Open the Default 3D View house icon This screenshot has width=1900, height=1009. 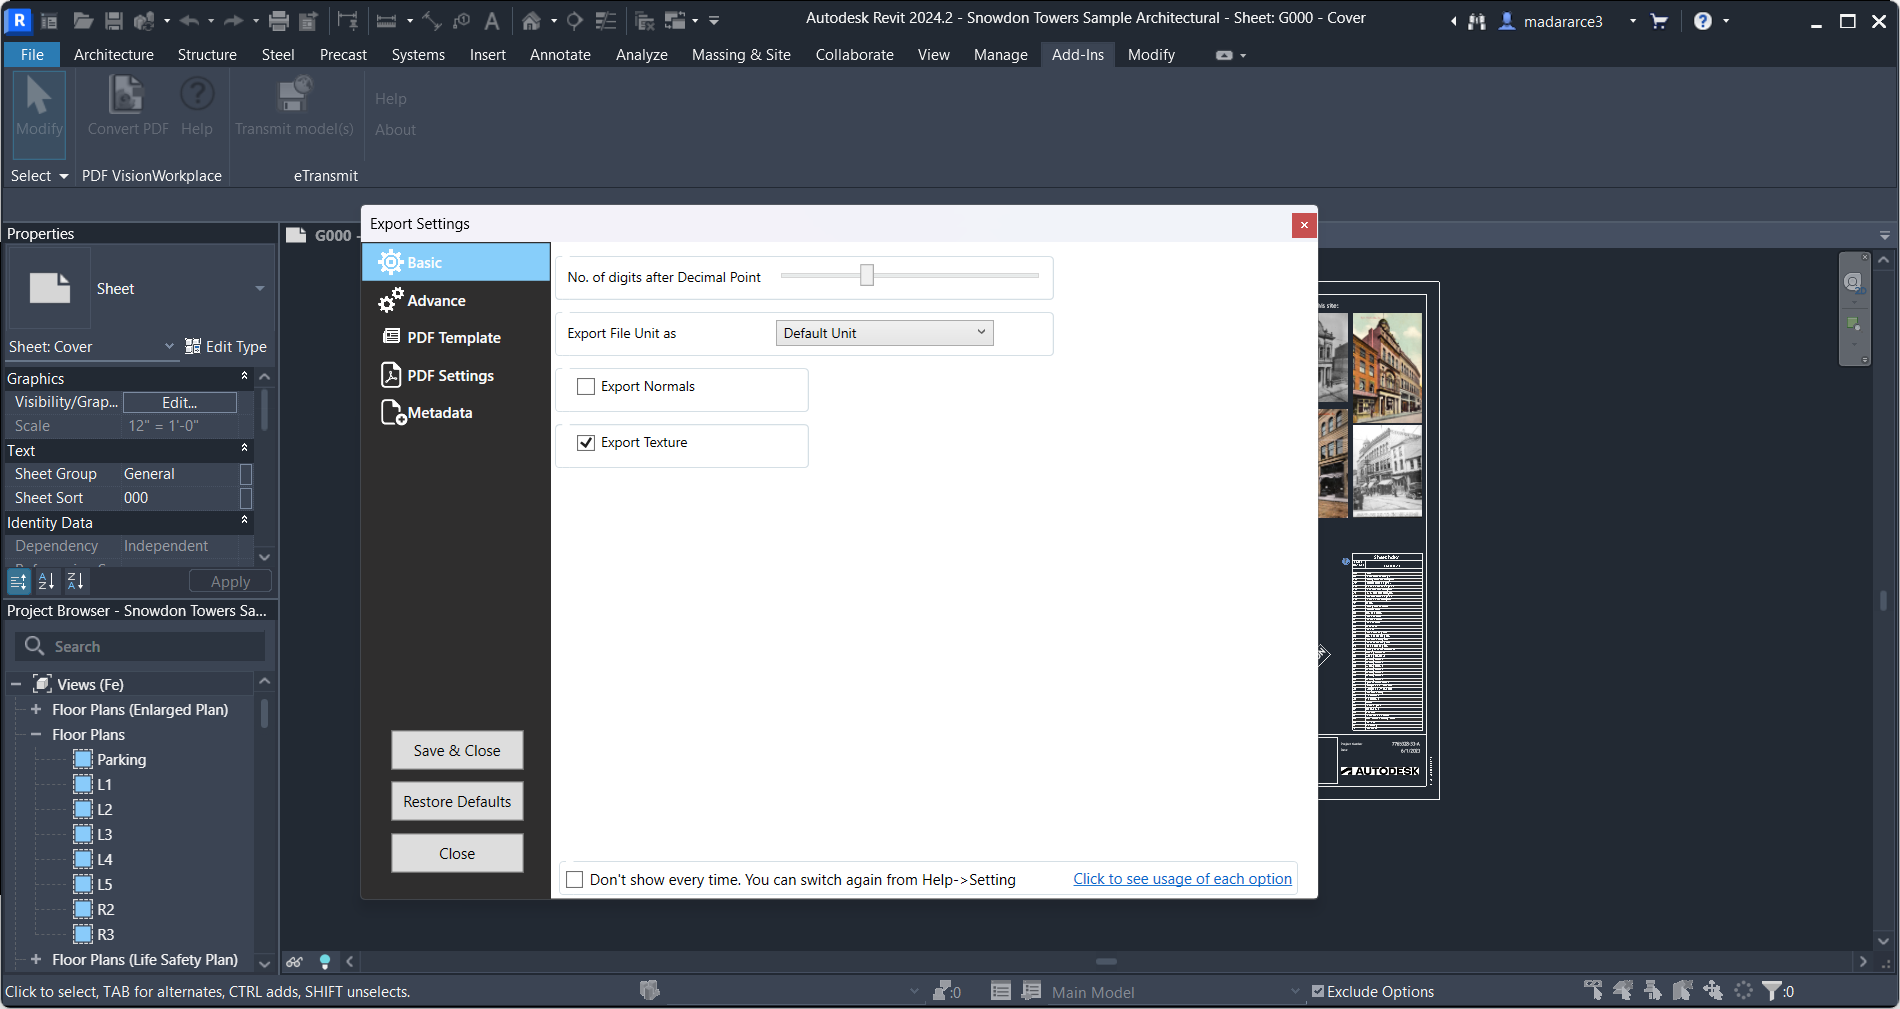532,20
